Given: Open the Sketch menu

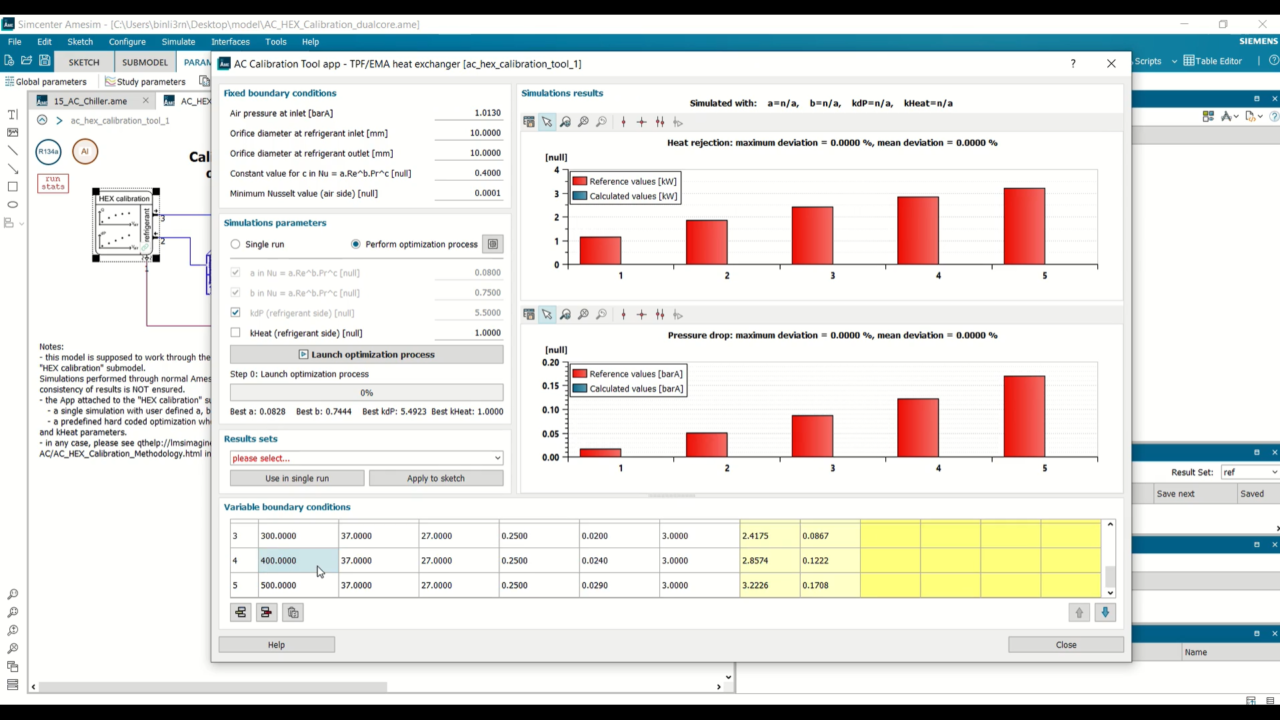Looking at the screenshot, I should click(80, 42).
